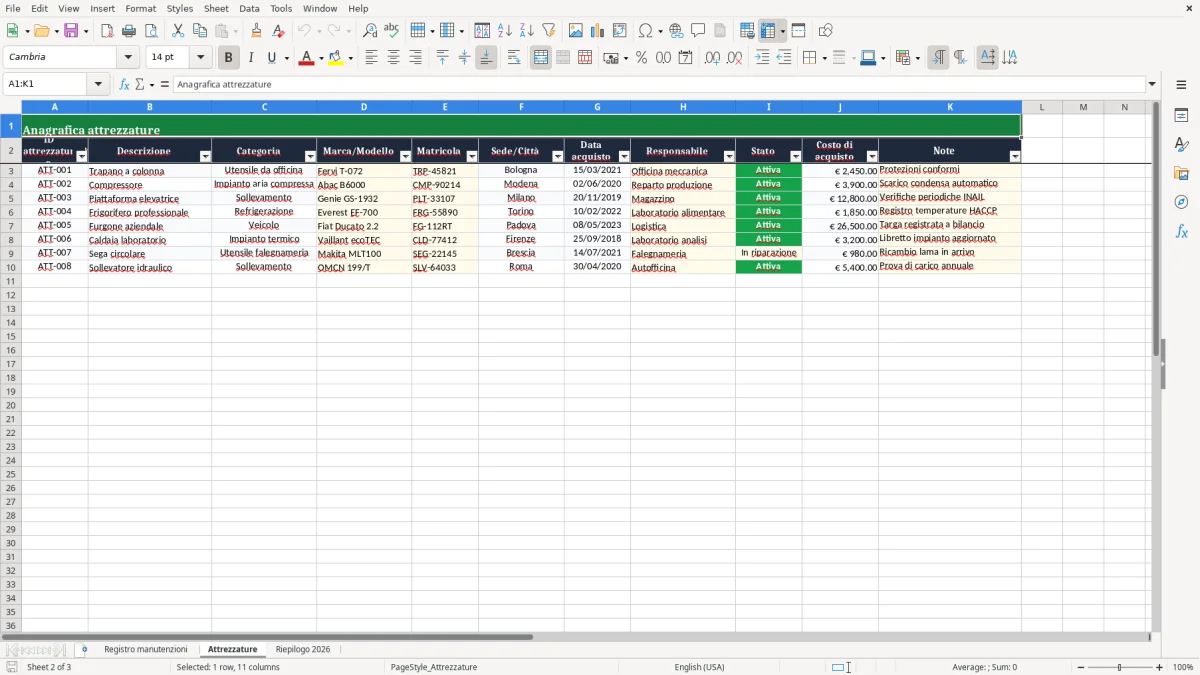This screenshot has width=1200, height=675.
Task: Click the font color red swatch button
Action: (x=305, y=58)
